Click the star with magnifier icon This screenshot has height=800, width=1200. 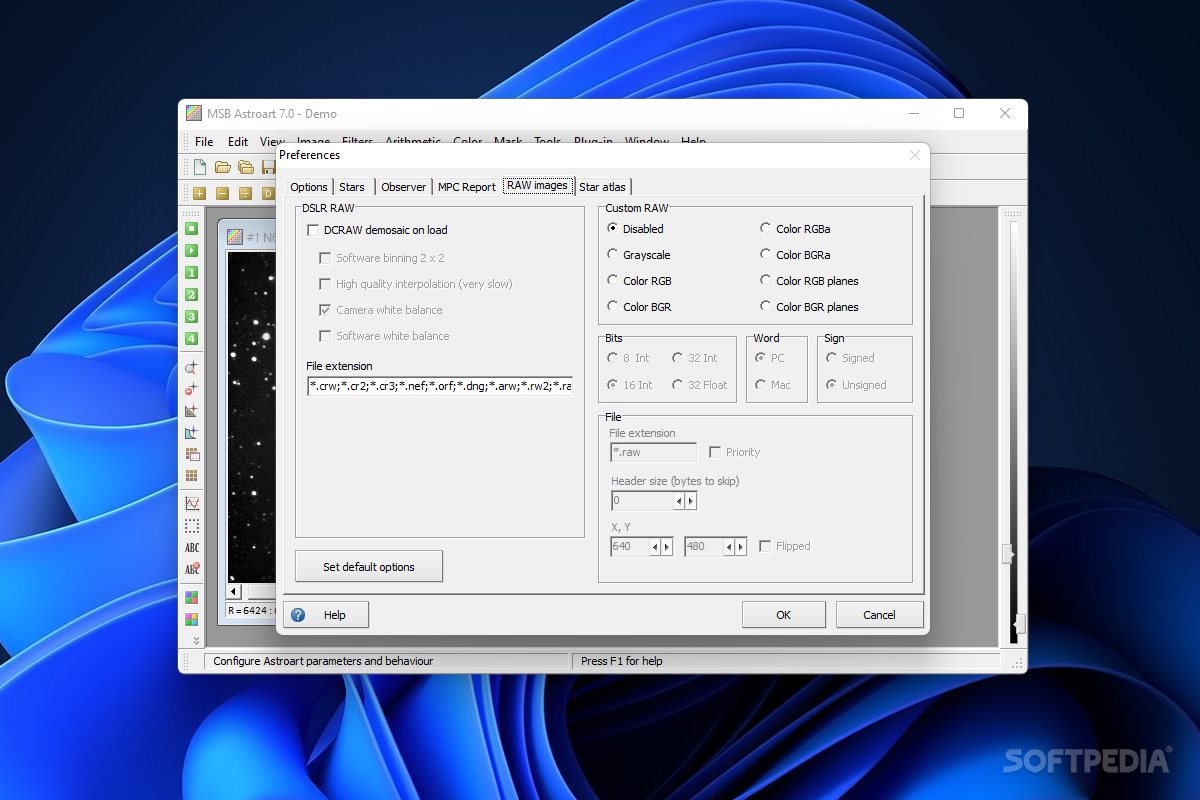191,367
